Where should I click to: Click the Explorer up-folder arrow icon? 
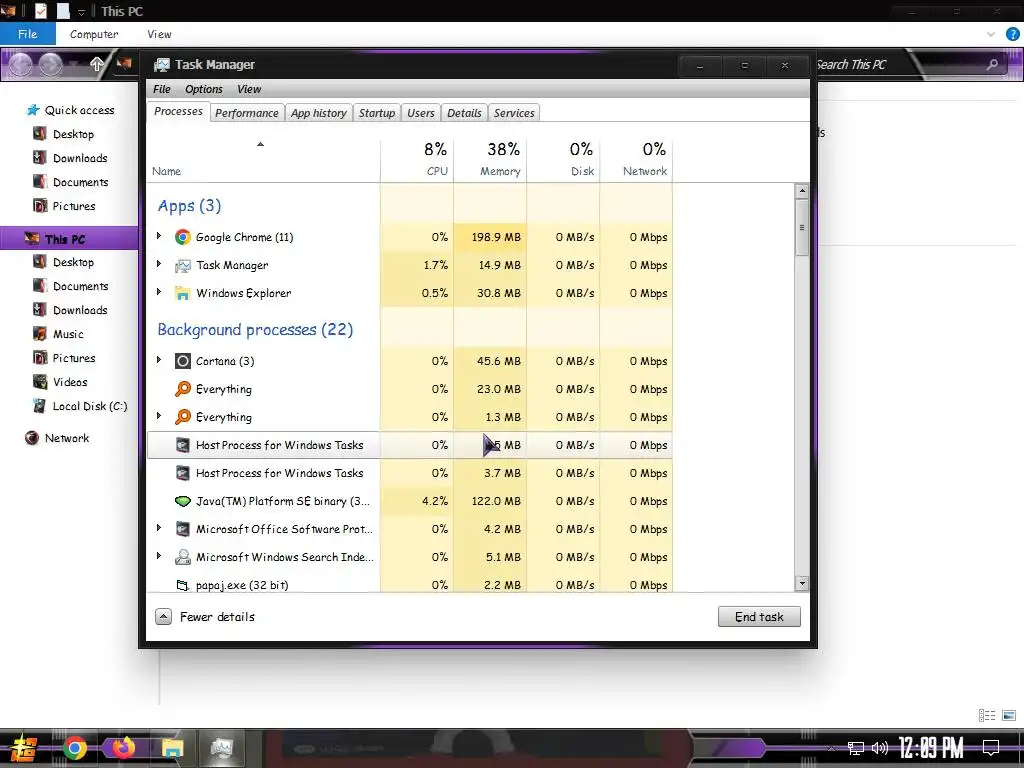97,63
